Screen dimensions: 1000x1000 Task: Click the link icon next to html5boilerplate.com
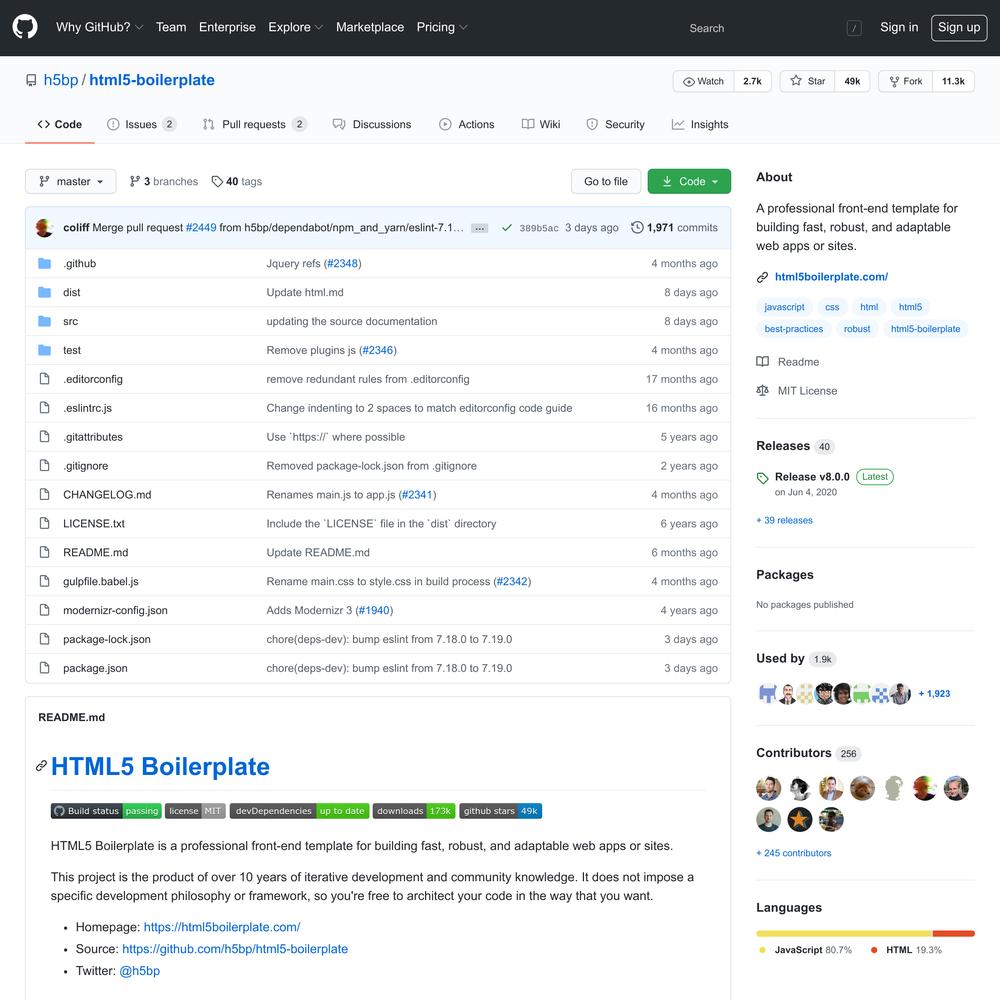[762, 277]
